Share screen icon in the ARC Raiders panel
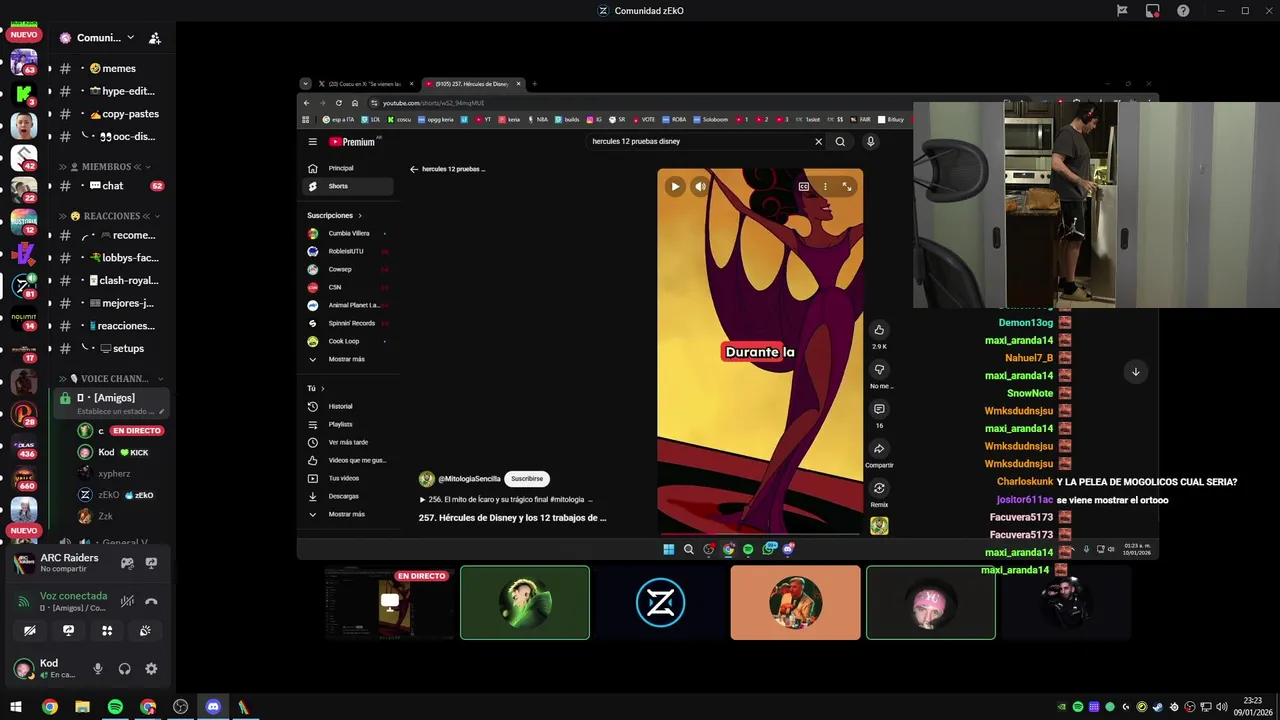 coord(151,563)
